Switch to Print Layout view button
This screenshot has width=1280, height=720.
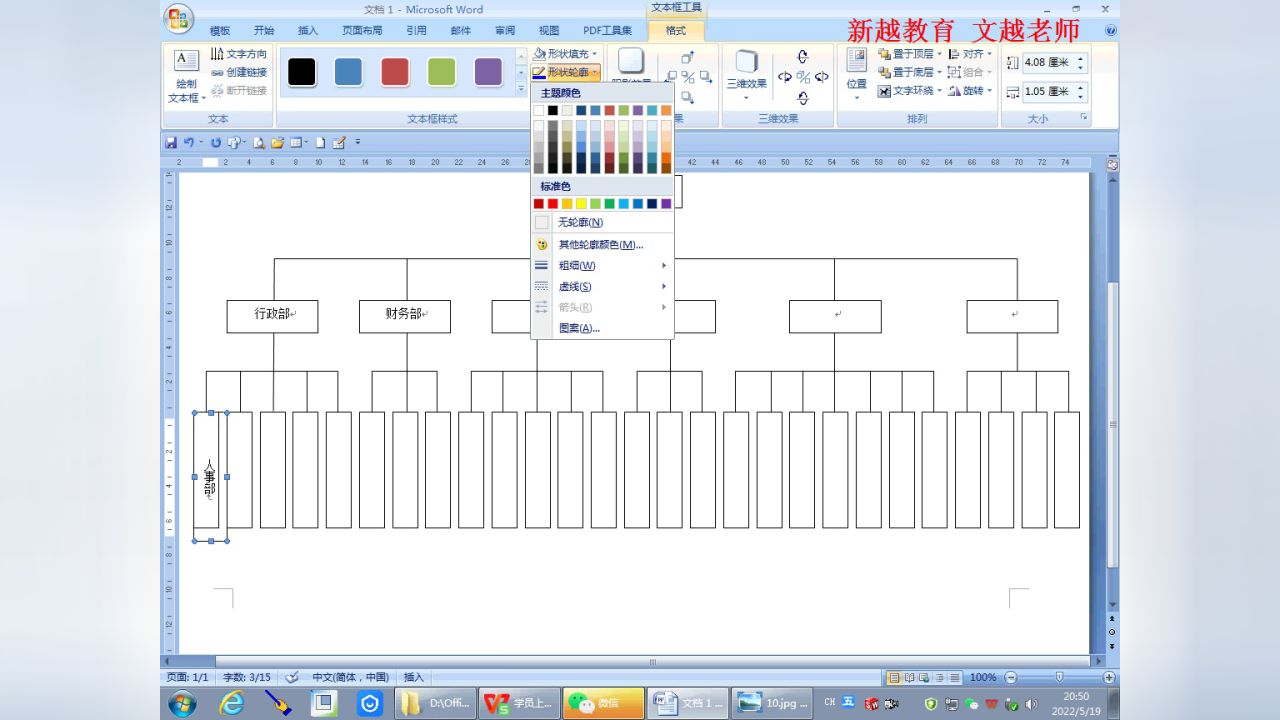click(894, 677)
